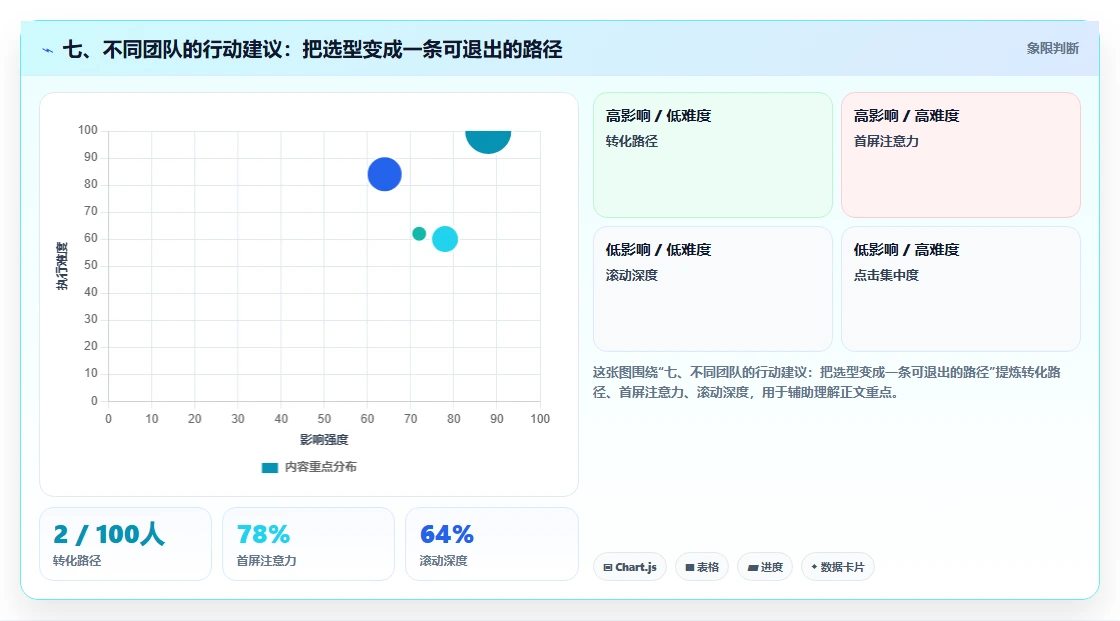Viewport: 1120px width, 621px height.
Task: Click the dark blue bubble in the chart
Action: 384,174
